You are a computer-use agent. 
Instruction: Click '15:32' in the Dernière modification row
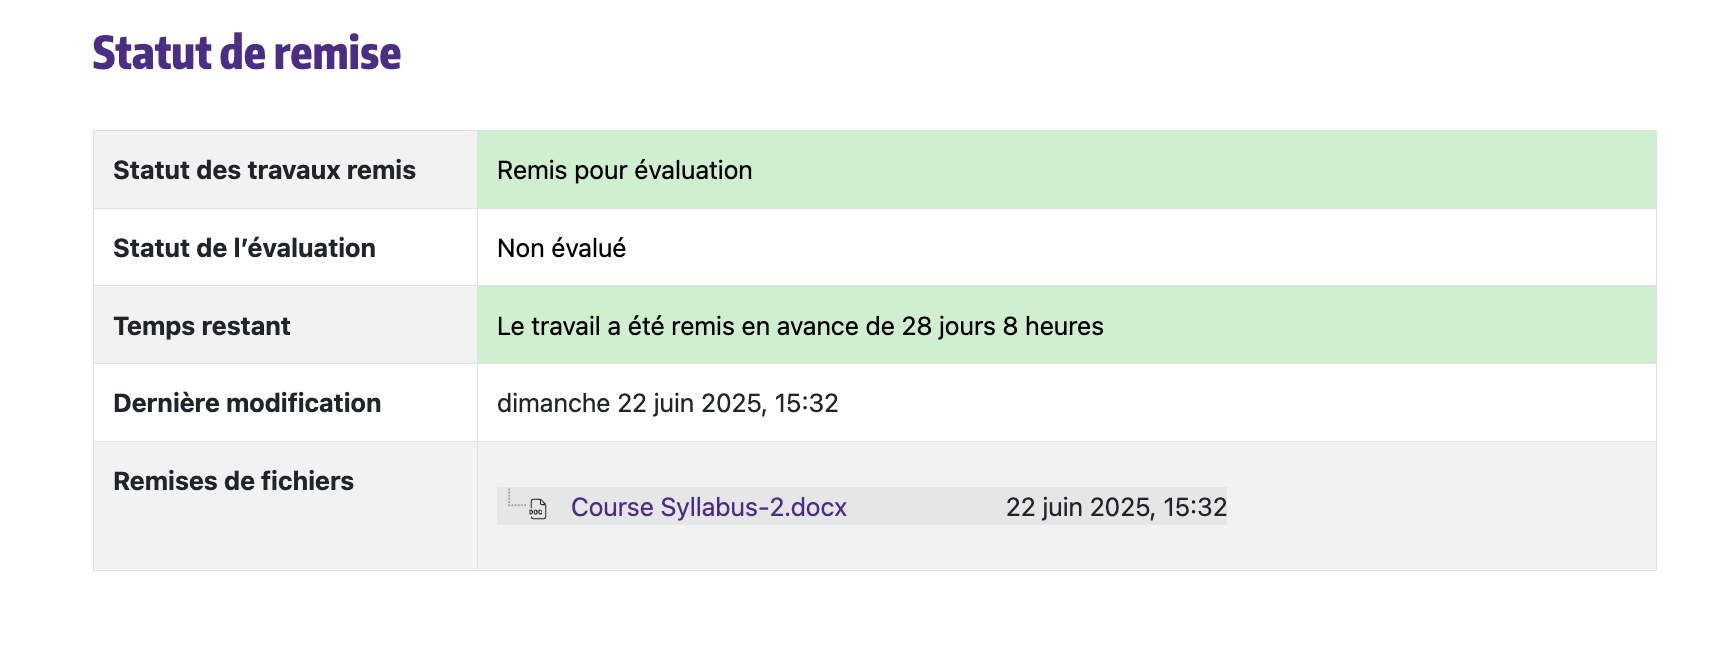[806, 403]
